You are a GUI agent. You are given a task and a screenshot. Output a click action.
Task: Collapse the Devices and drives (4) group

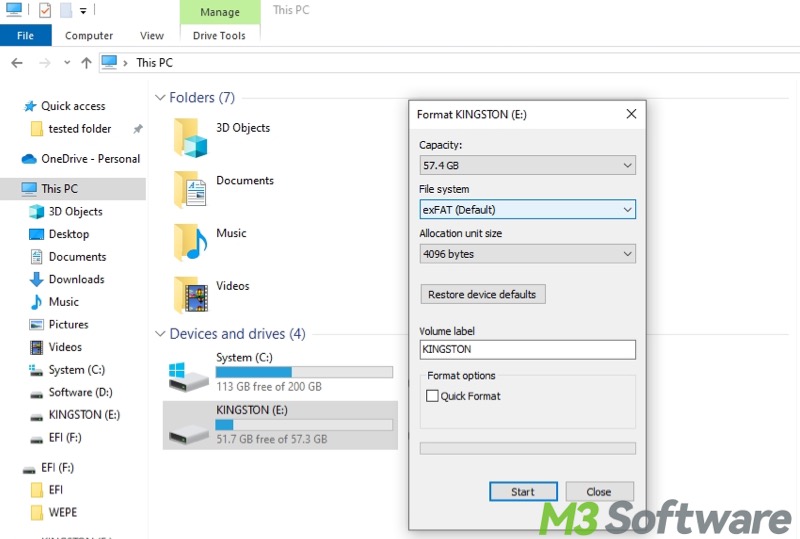point(160,334)
